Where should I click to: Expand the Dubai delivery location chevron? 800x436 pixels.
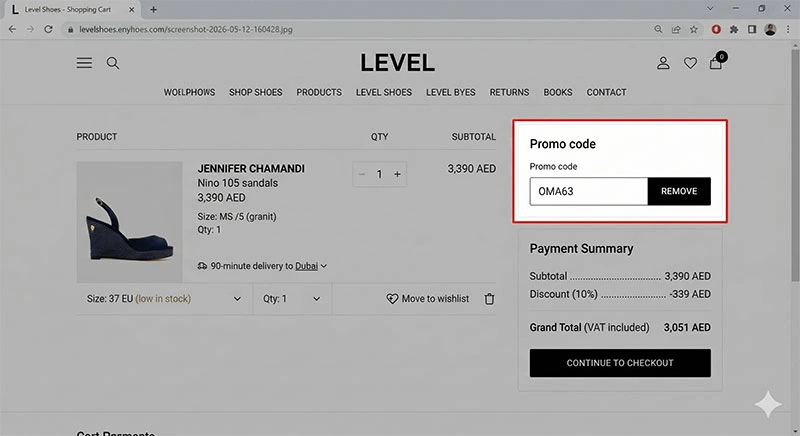[324, 266]
